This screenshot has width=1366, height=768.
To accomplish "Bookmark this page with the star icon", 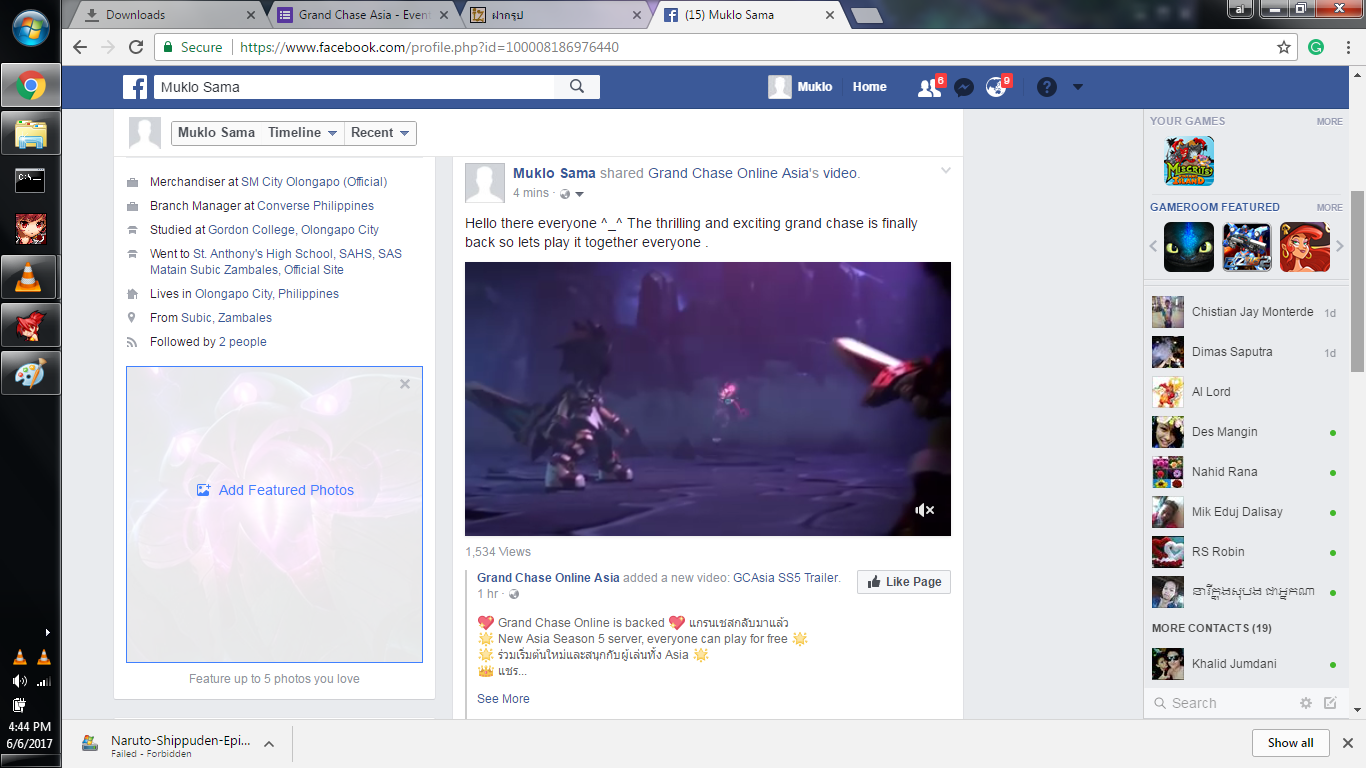I will [x=1284, y=47].
